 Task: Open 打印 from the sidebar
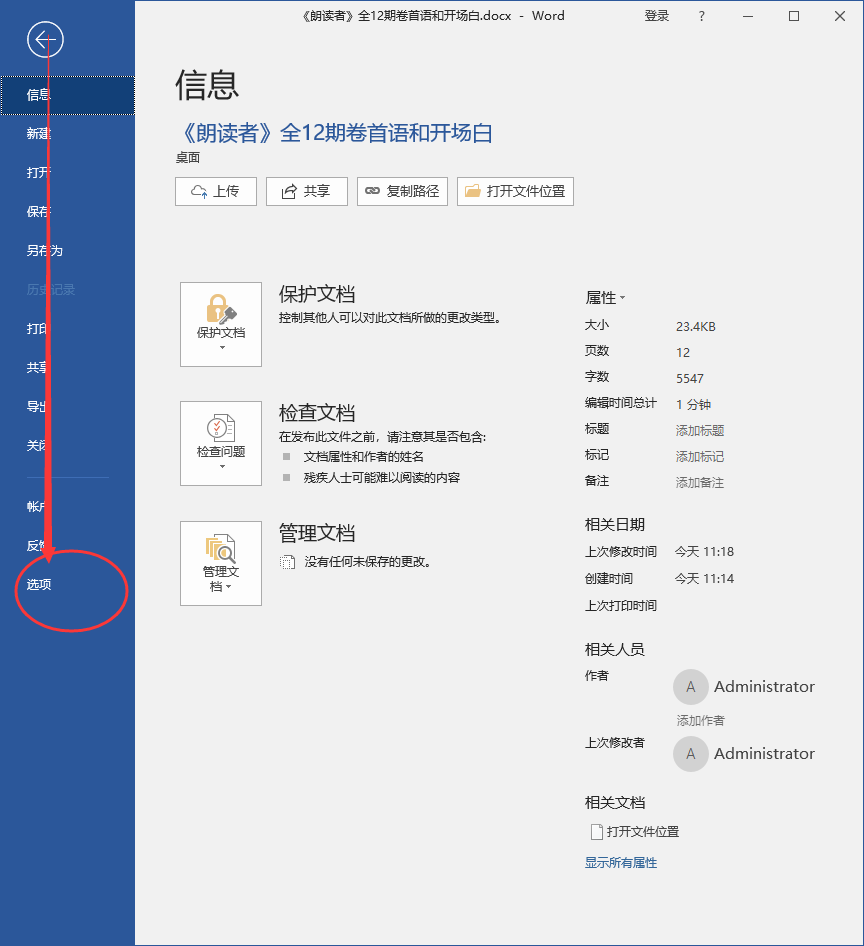(37, 328)
